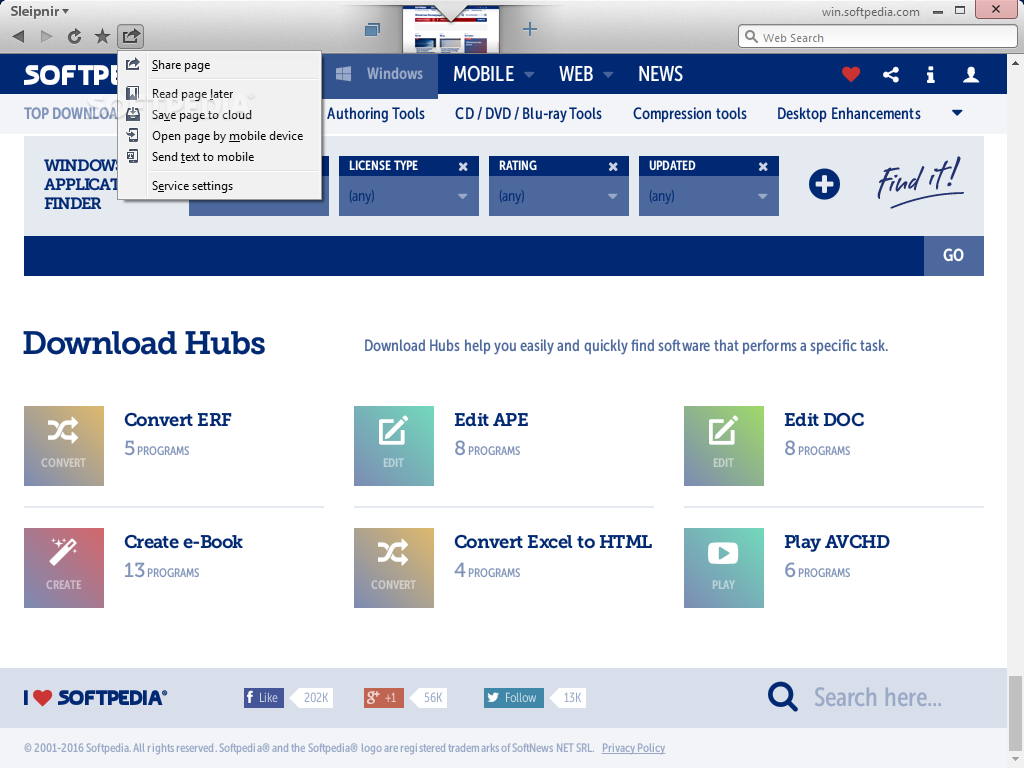Viewport: 1024px width, 768px height.
Task: Open Compression tools category
Action: click(x=690, y=114)
